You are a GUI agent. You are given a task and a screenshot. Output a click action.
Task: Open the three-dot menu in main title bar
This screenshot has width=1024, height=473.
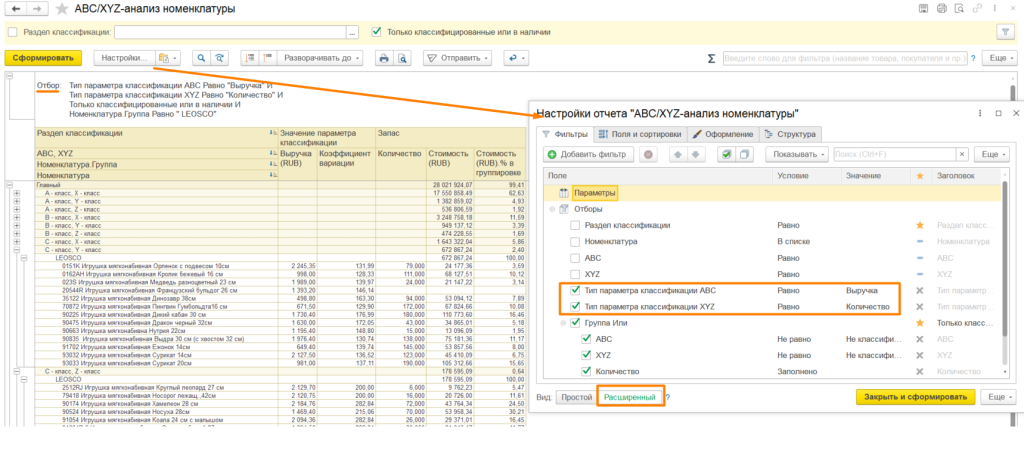tap(993, 9)
